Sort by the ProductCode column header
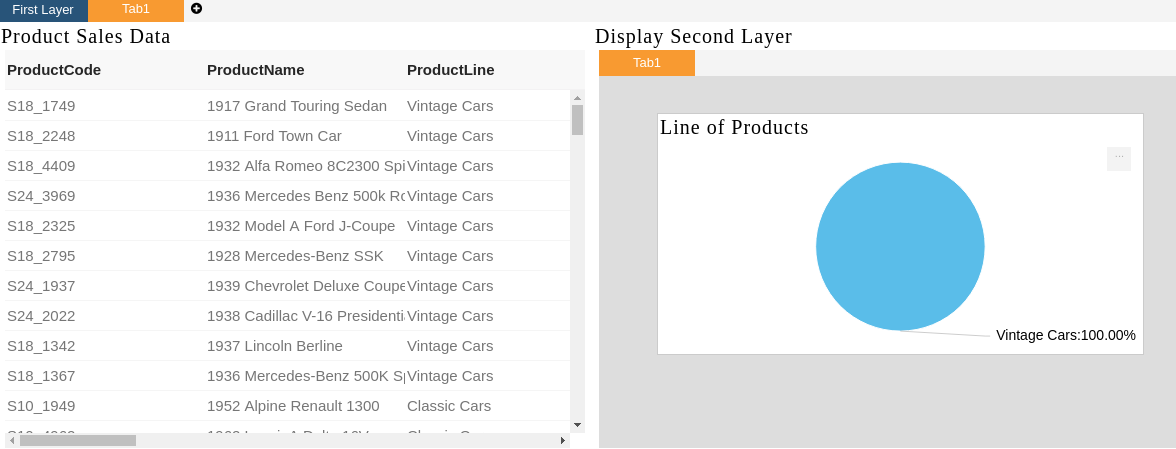The height and width of the screenshot is (449, 1176). 54,70
